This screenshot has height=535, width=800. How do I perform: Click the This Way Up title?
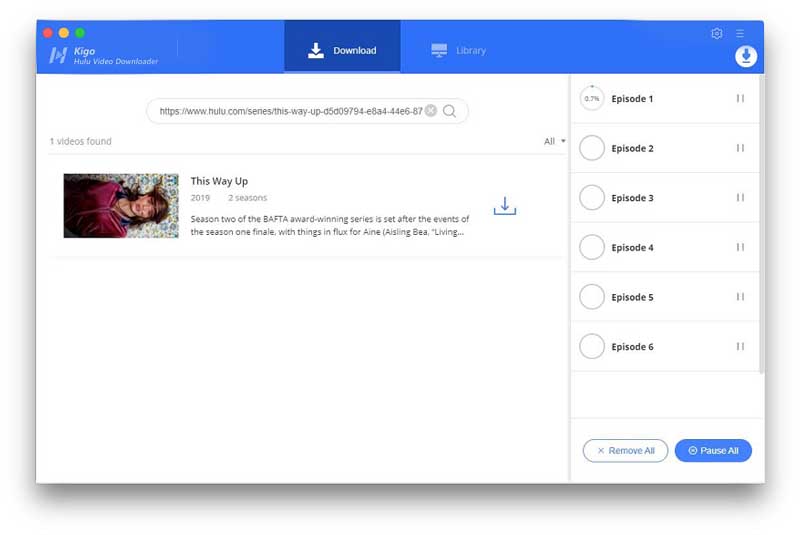coord(219,181)
